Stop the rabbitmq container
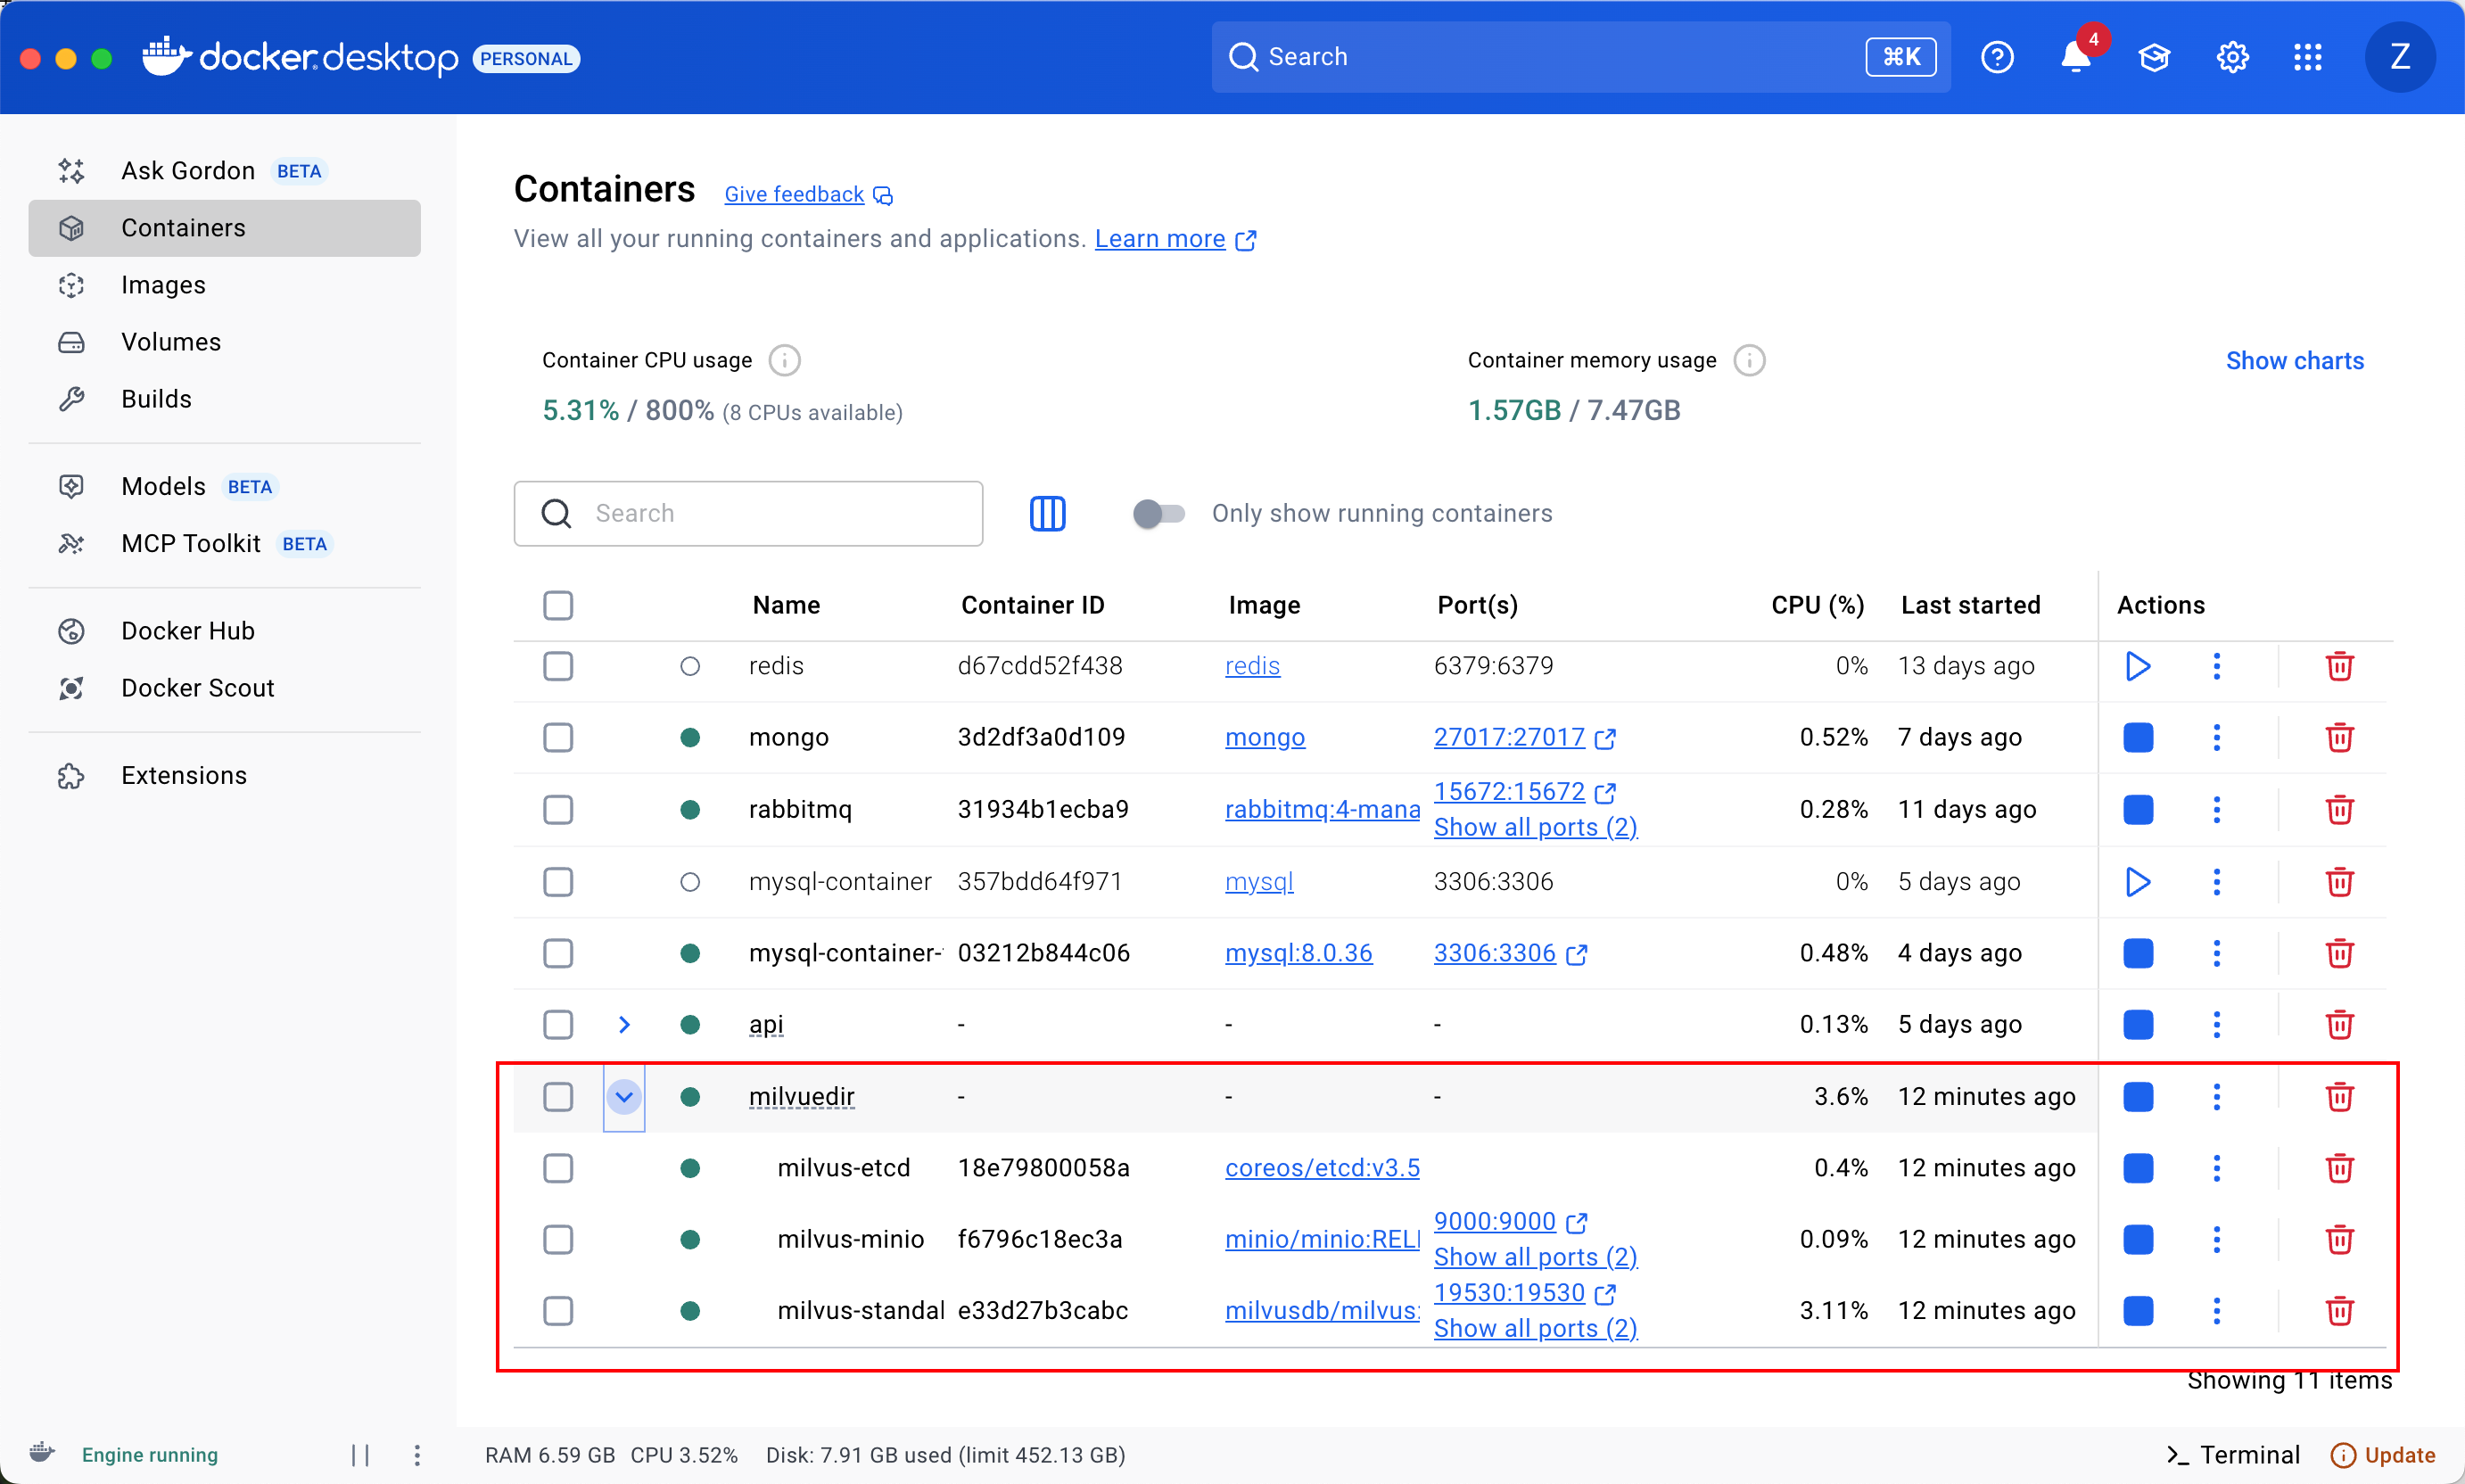Screen dimensions: 2465x1484 click(2138, 810)
